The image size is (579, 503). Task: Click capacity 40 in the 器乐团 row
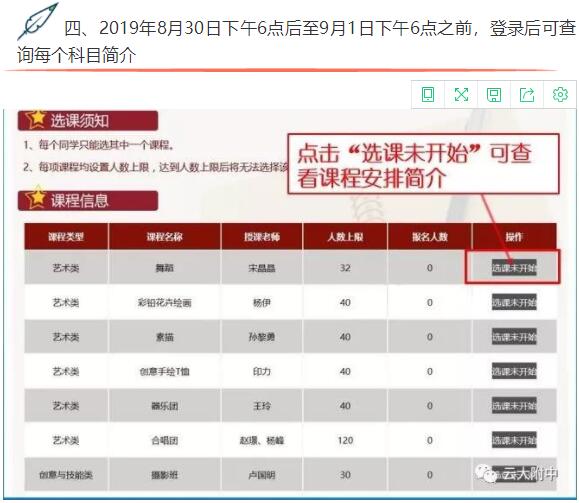point(345,406)
